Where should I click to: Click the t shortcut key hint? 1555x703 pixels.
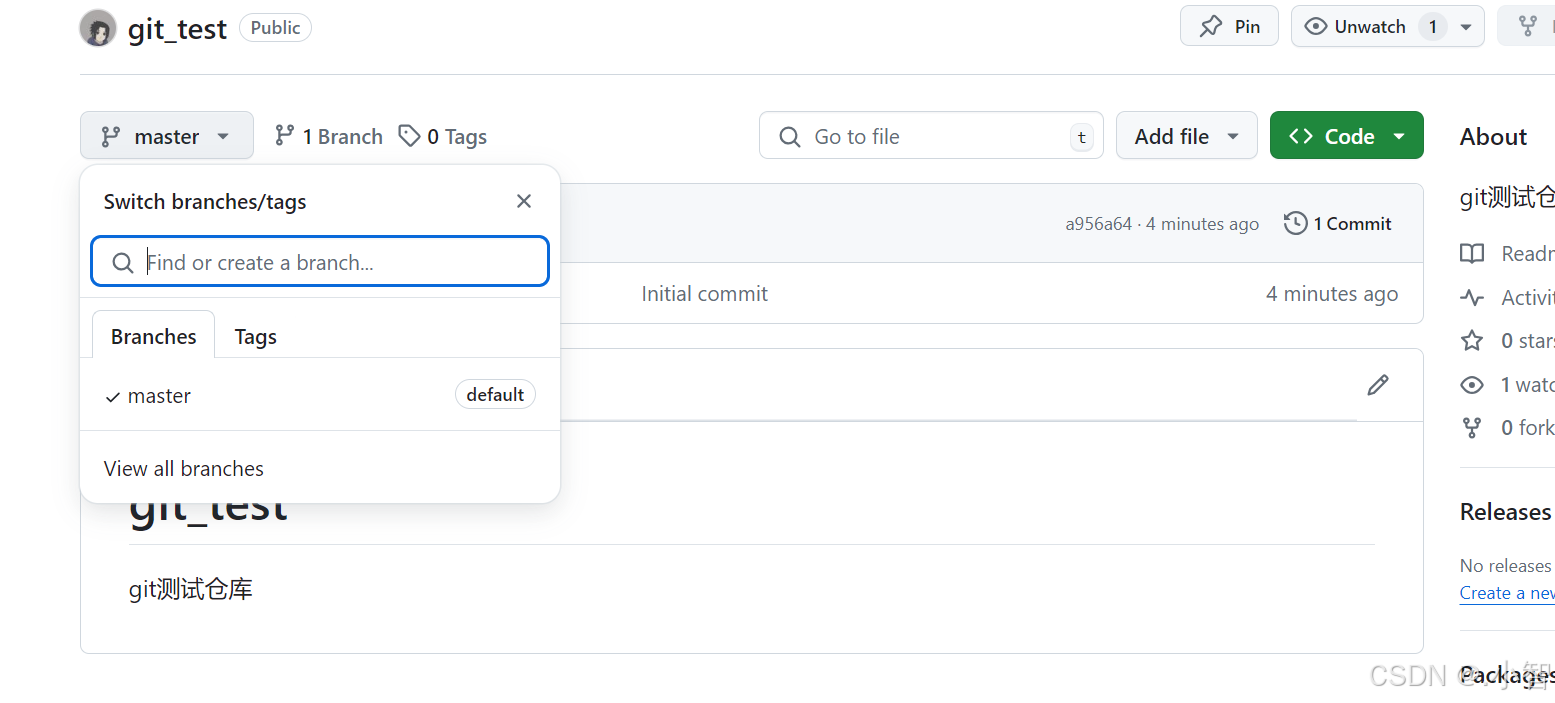coord(1081,137)
